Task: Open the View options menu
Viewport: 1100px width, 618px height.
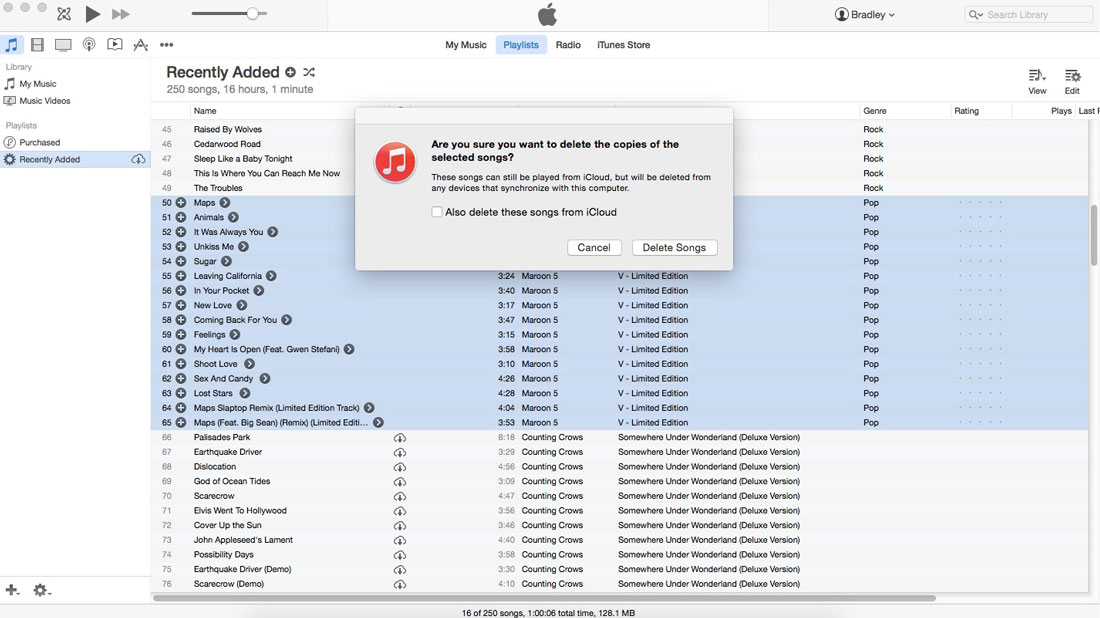Action: 1037,81
